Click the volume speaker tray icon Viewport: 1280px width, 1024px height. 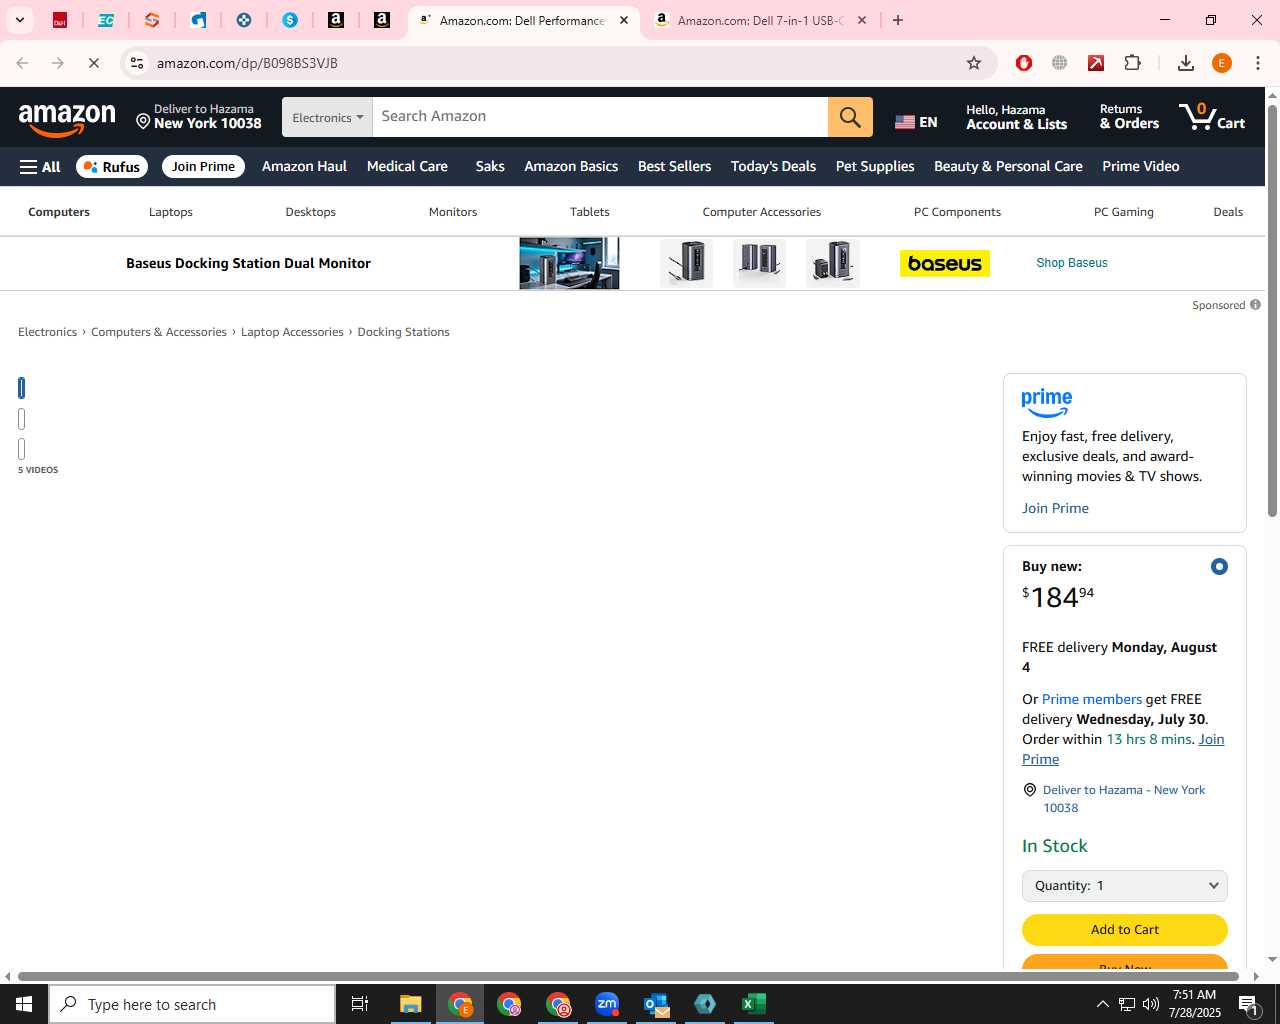(x=1151, y=1004)
